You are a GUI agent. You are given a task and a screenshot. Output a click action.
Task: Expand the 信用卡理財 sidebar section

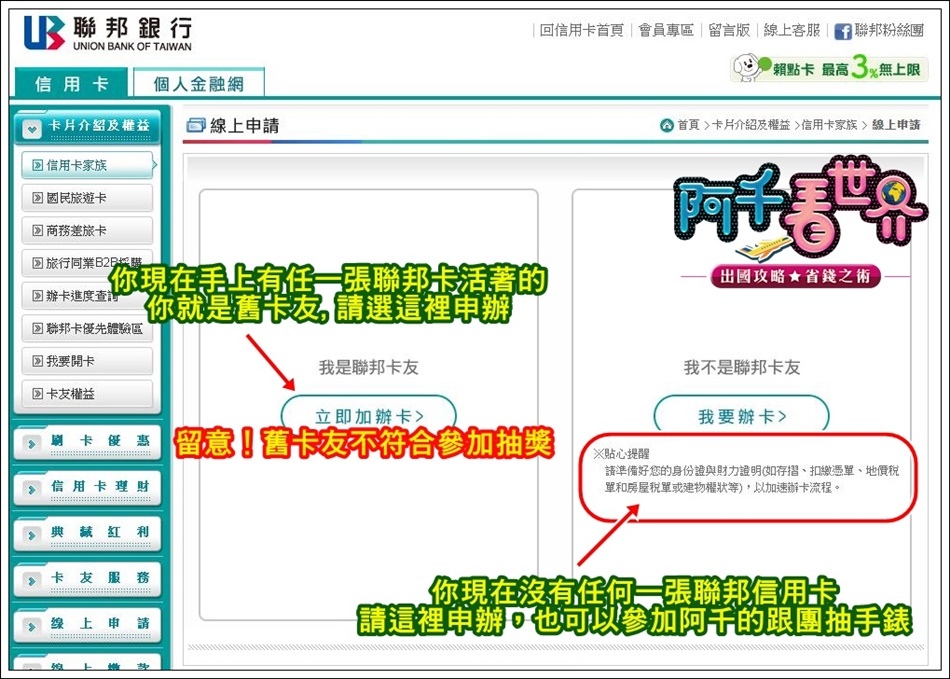(87, 488)
